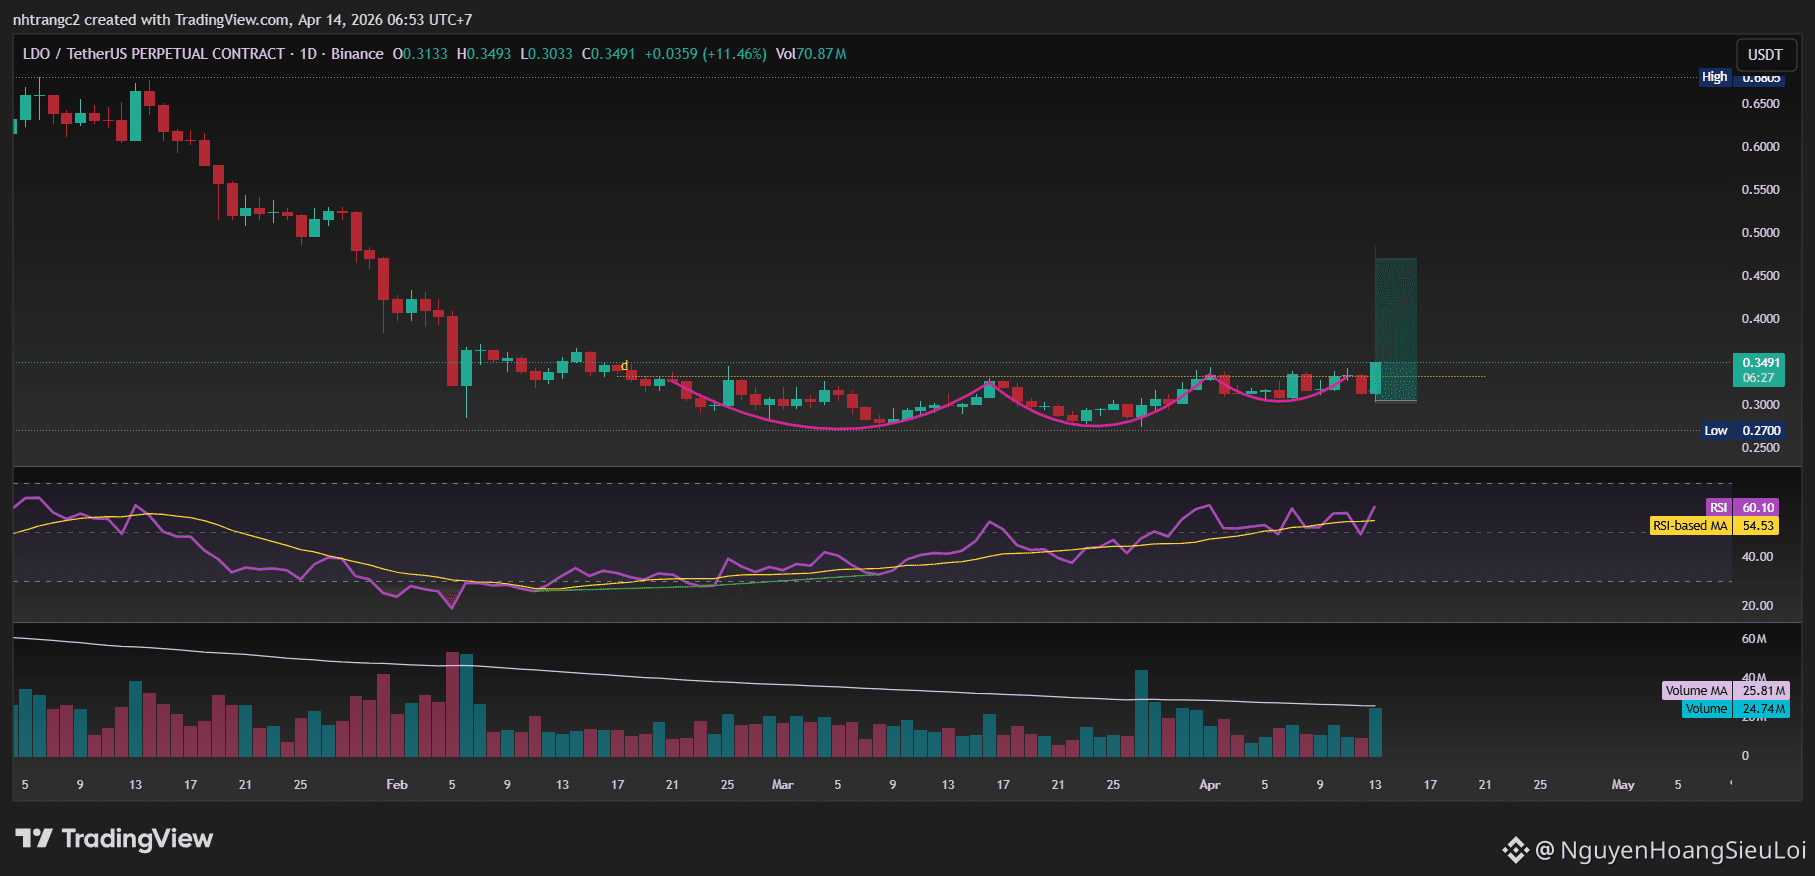Click the "0.6000" price axis label
The width and height of the screenshot is (1815, 876).
click(1761, 147)
